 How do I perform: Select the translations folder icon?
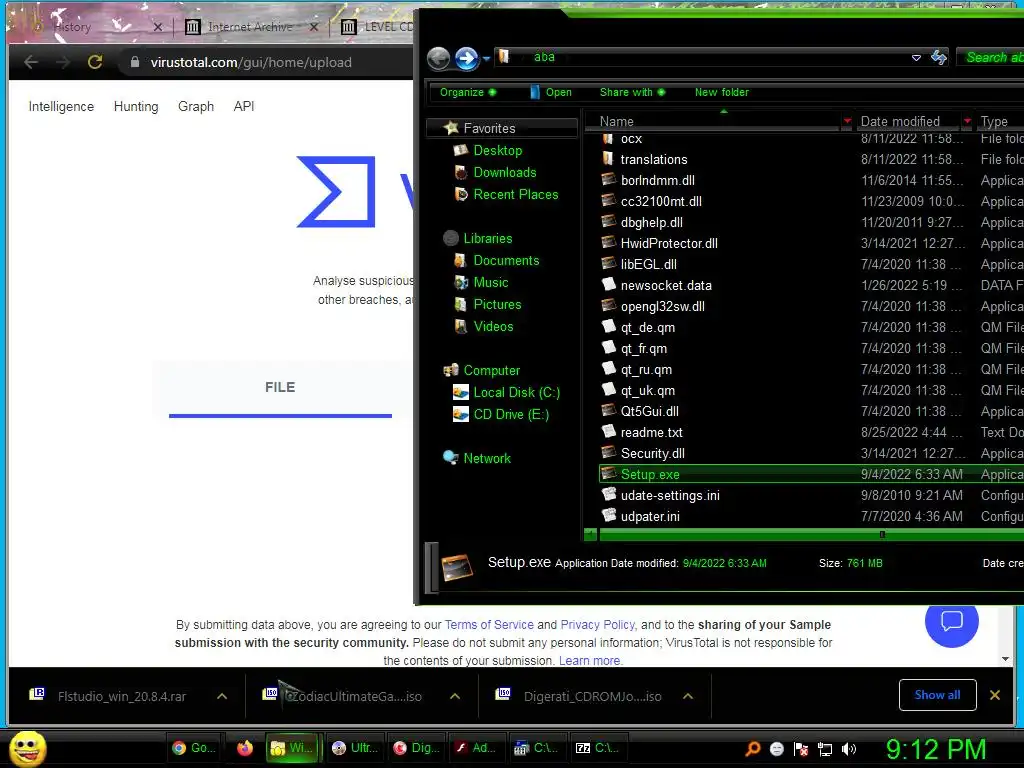pyautogui.click(x=608, y=159)
